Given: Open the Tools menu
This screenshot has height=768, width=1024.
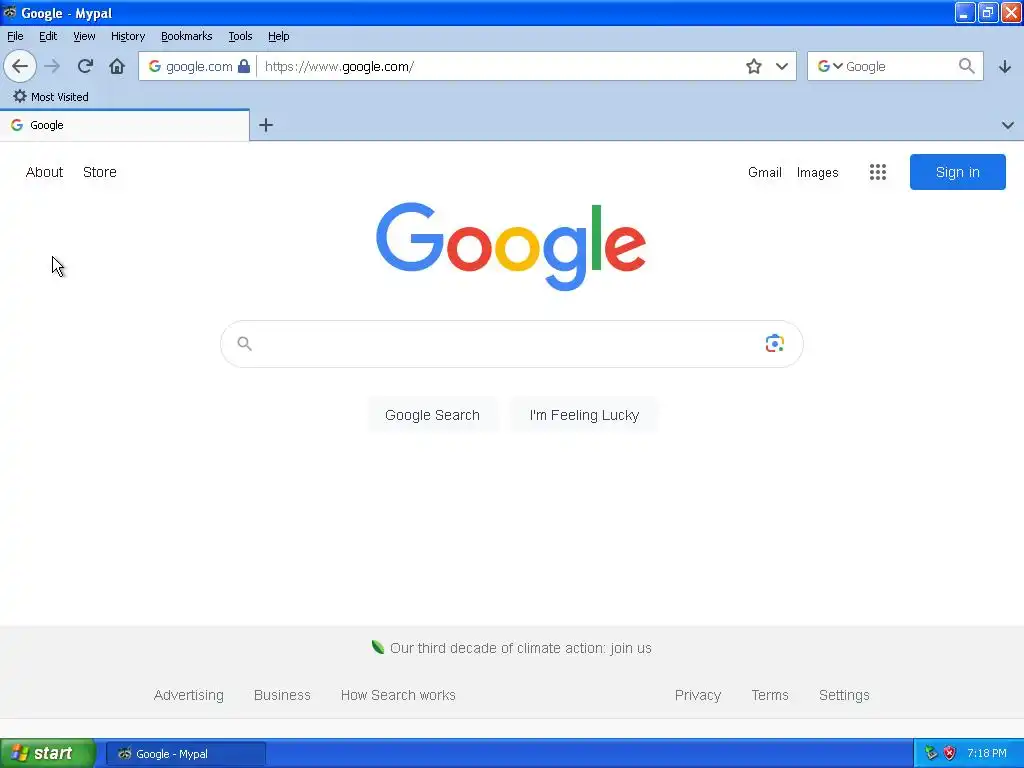Looking at the screenshot, I should (240, 36).
